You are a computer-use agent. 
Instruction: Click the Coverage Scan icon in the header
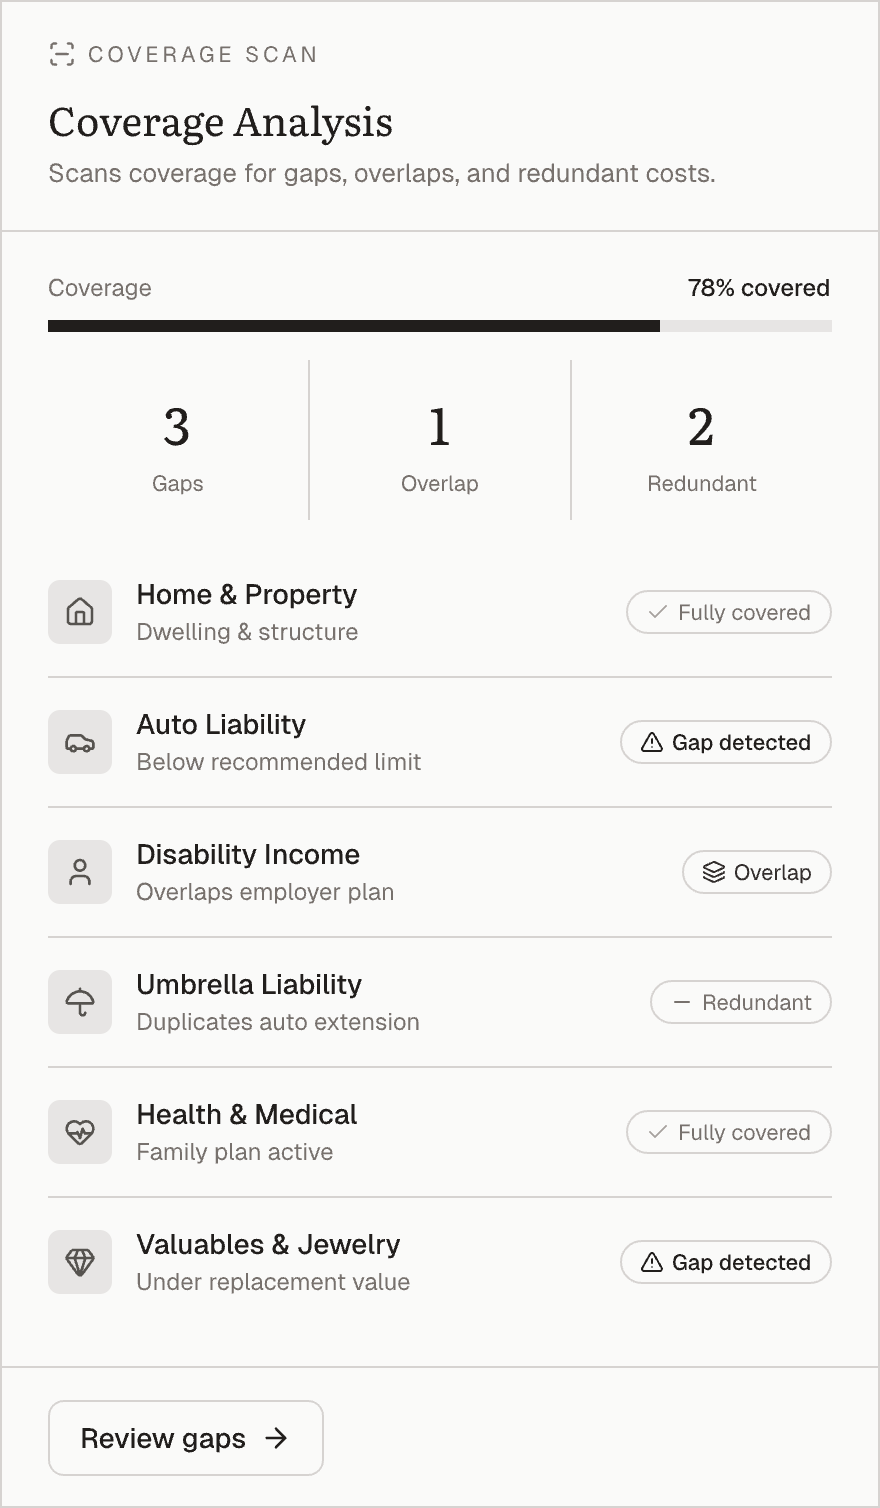tap(62, 54)
